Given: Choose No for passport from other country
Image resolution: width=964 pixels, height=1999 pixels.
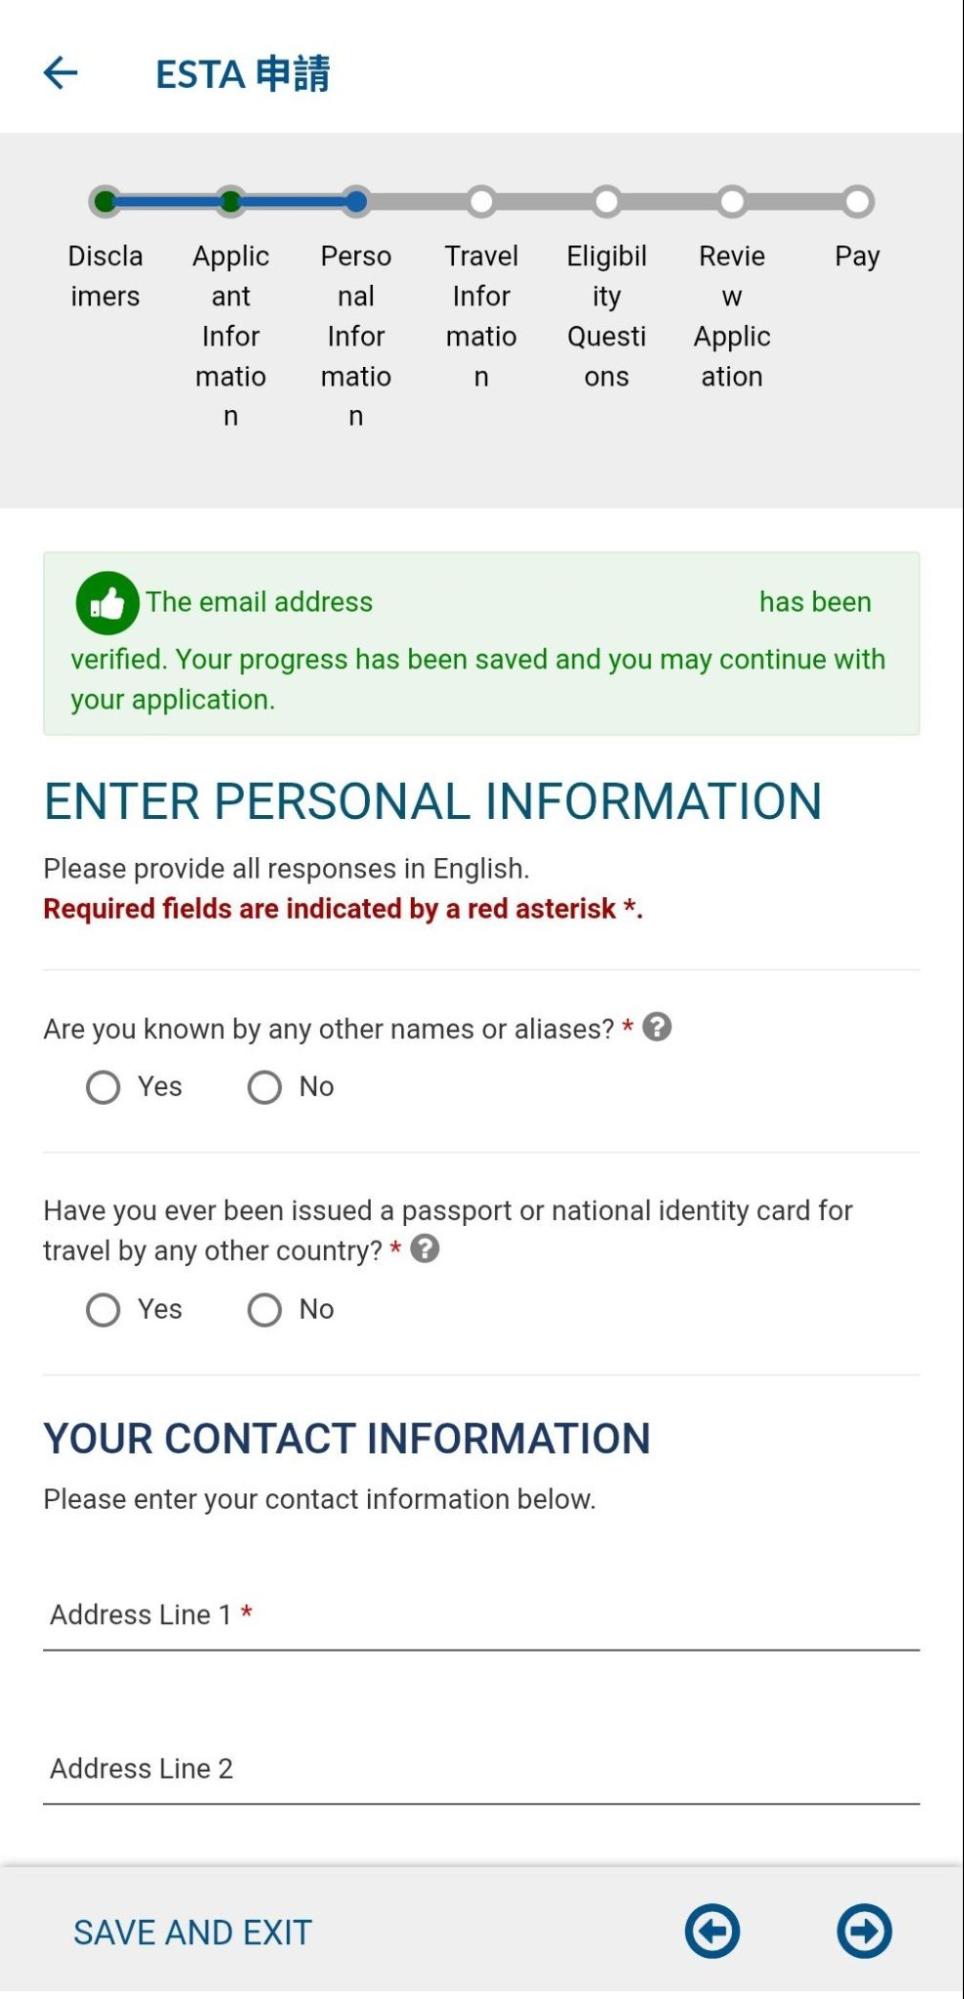Looking at the screenshot, I should pos(265,1310).
